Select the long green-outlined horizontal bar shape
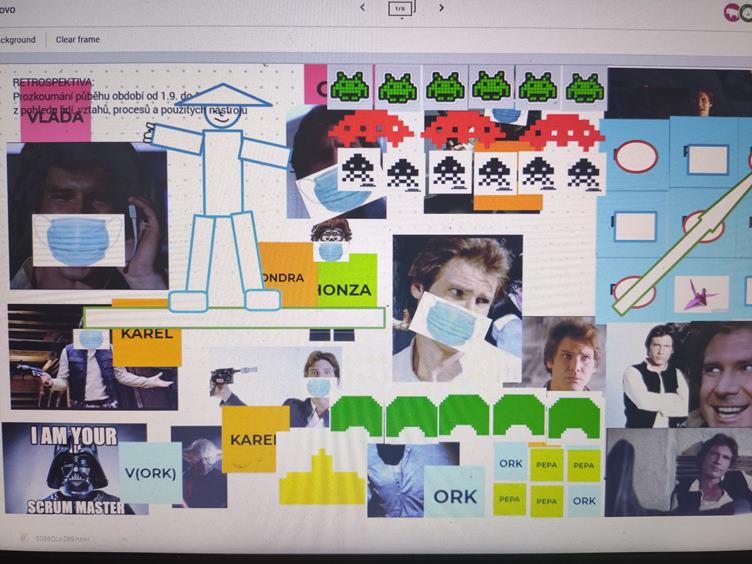 (x=234, y=317)
